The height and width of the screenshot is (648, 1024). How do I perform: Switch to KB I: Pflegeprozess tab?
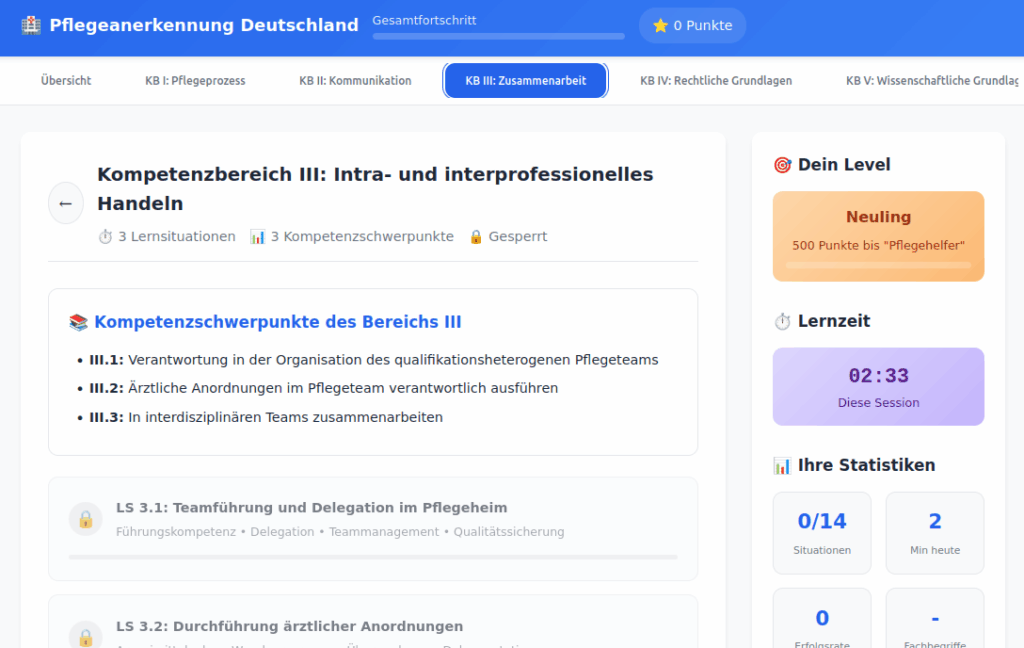[x=195, y=81]
